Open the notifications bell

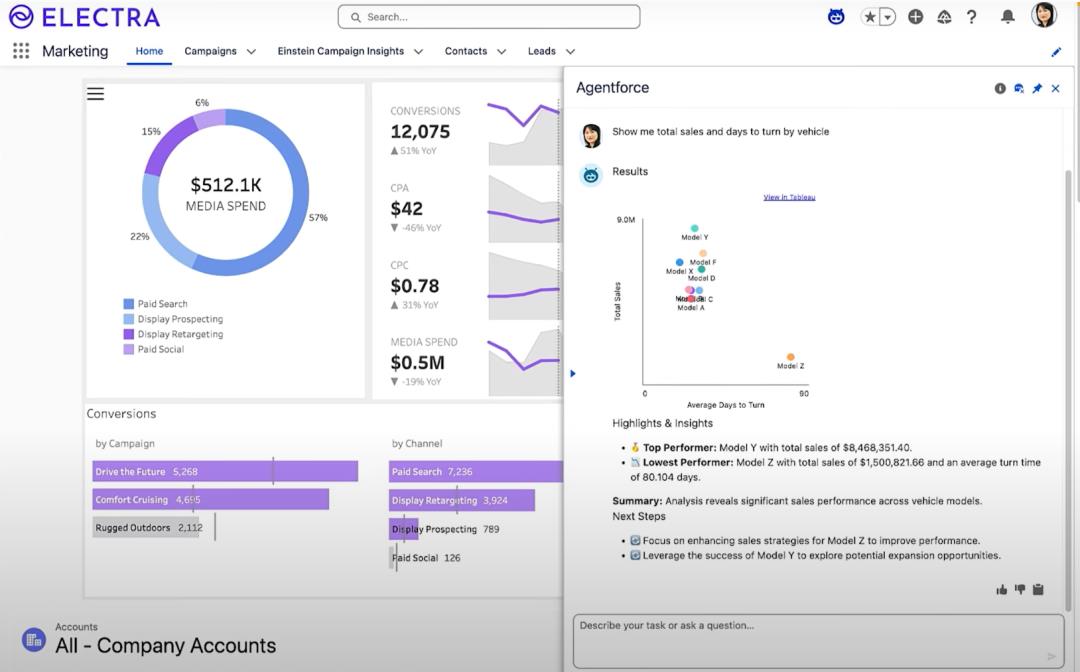tap(1008, 17)
